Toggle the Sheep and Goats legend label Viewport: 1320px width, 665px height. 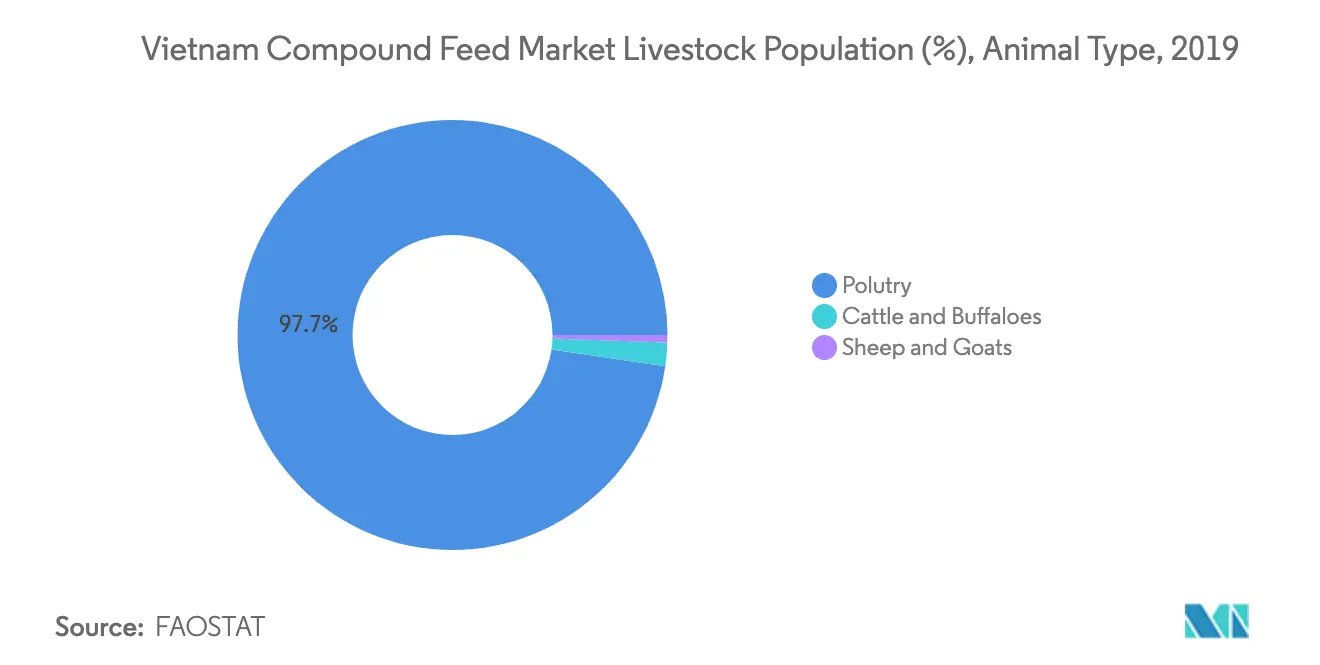(927, 348)
